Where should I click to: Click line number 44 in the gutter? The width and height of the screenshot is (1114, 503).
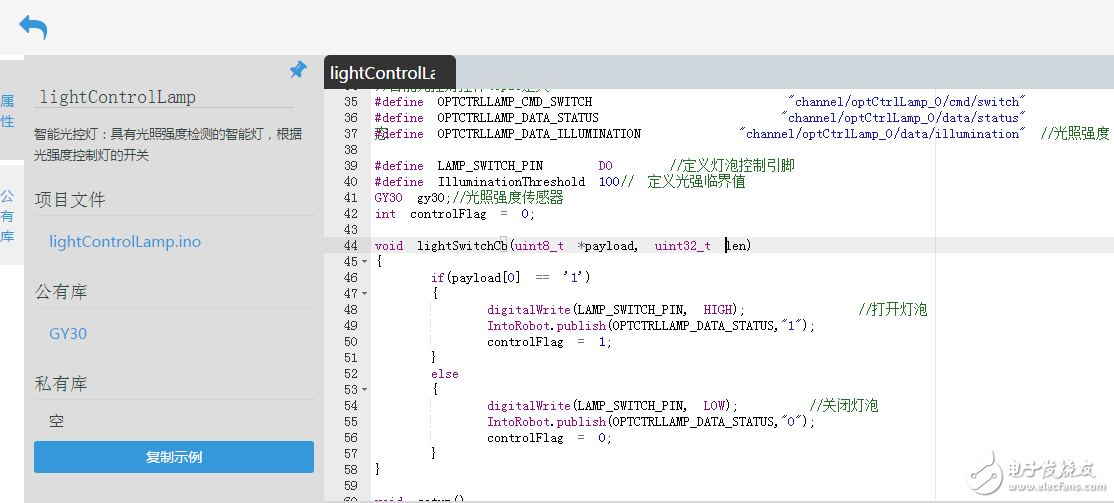pyautogui.click(x=349, y=246)
